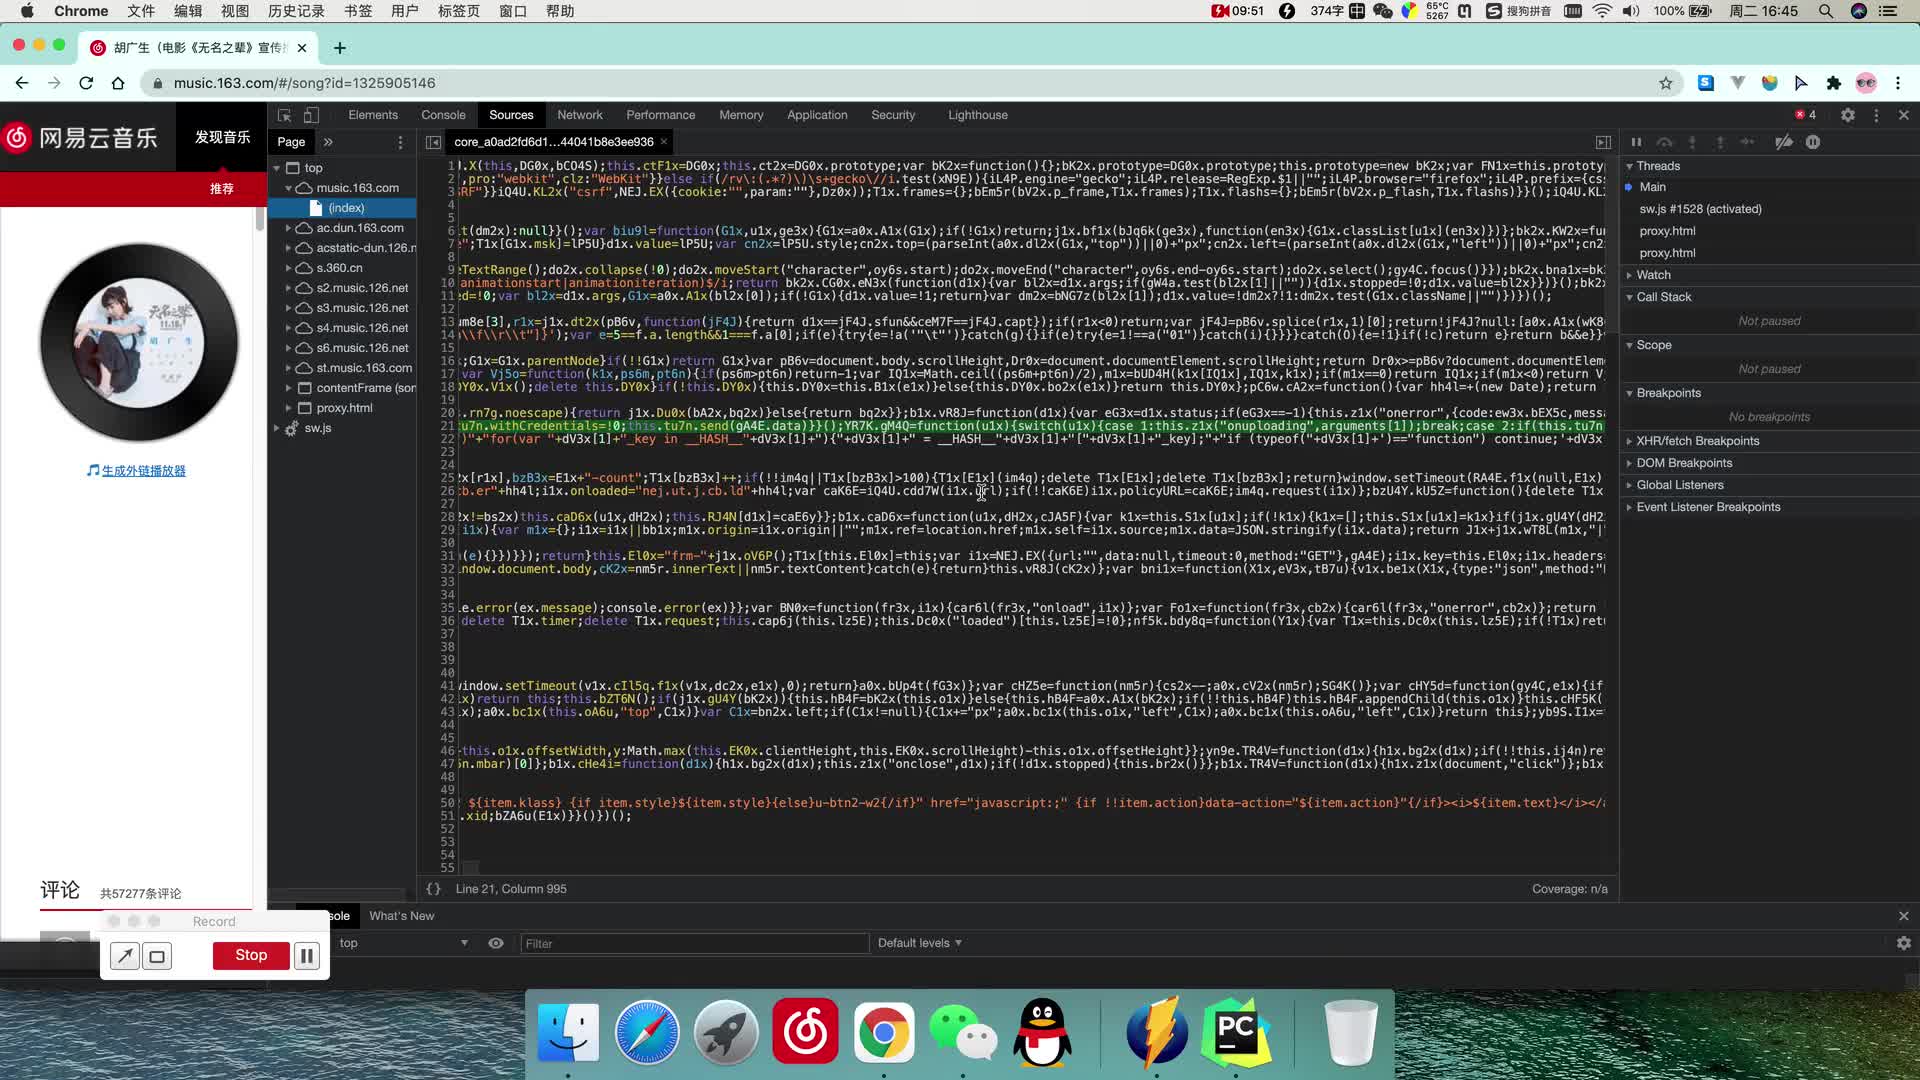
Task: Hide the file navigator pane
Action: coord(433,142)
